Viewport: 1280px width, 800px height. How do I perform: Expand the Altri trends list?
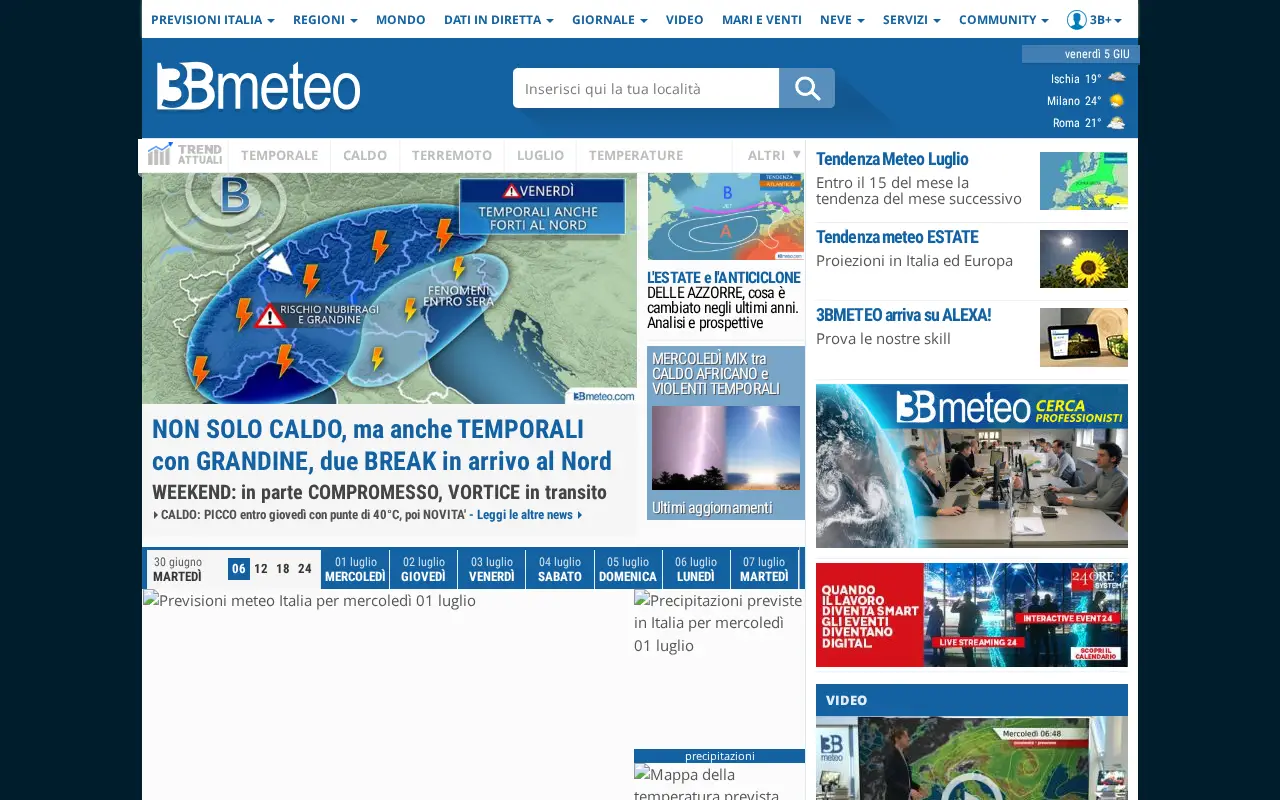coord(774,155)
